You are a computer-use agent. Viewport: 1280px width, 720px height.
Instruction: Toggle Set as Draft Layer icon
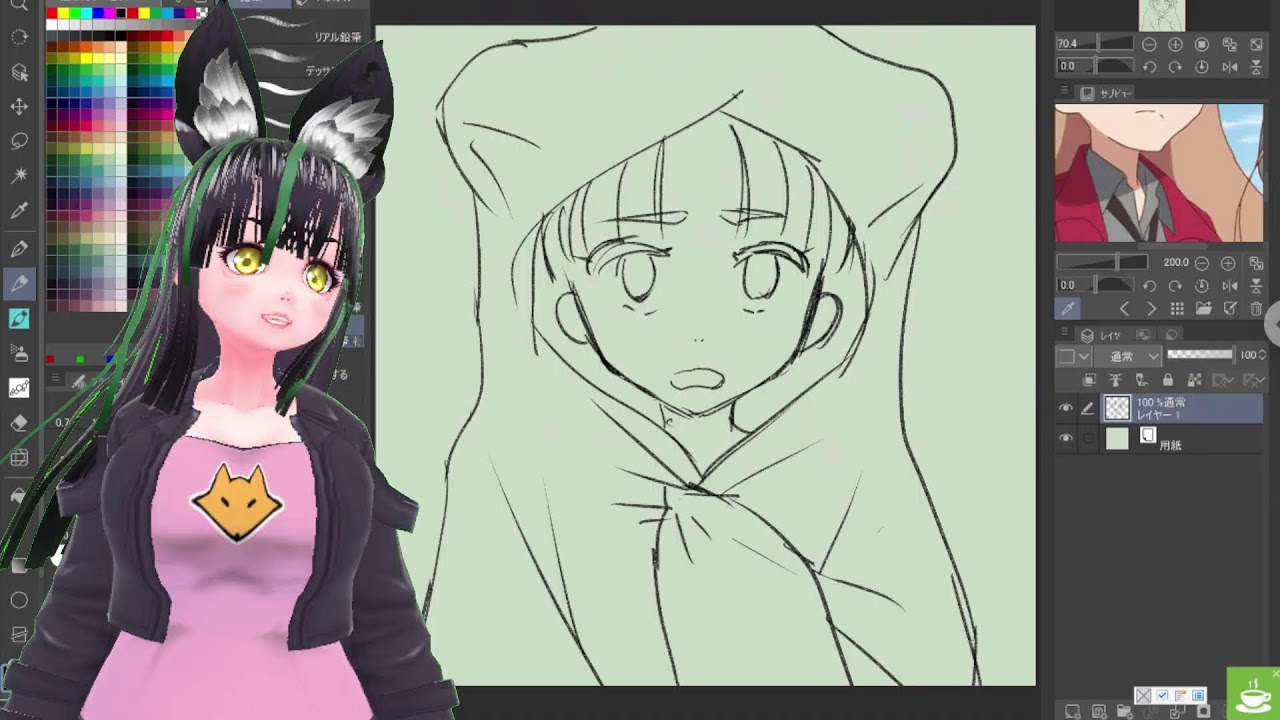pos(1141,380)
